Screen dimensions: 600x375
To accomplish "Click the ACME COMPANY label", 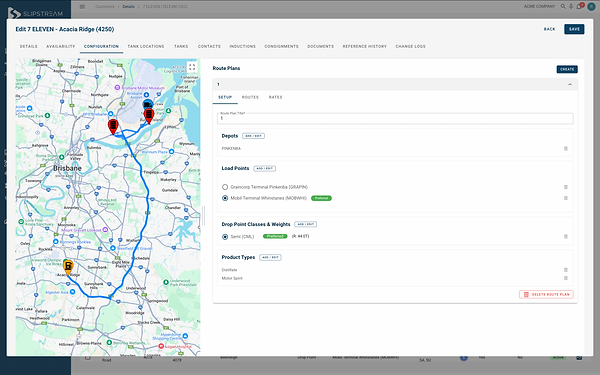I will click(539, 7).
